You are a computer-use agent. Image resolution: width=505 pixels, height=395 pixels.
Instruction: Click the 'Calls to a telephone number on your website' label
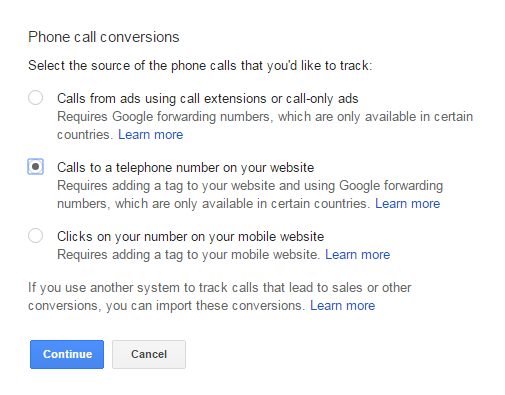(185, 168)
